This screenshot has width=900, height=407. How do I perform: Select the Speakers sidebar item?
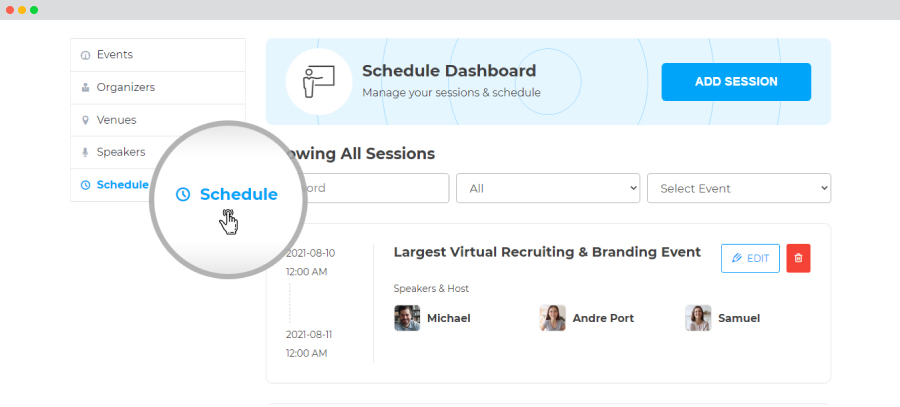pyautogui.click(x=121, y=152)
